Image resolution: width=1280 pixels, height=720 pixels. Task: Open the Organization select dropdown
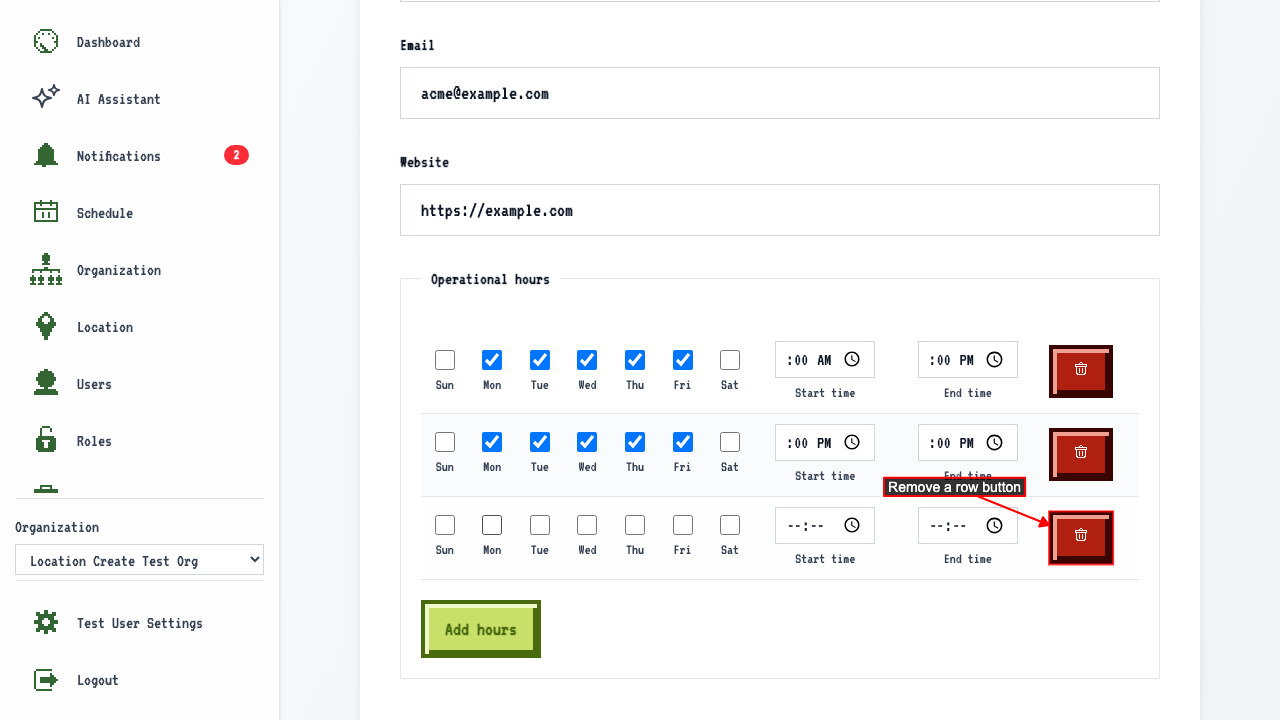coord(139,560)
